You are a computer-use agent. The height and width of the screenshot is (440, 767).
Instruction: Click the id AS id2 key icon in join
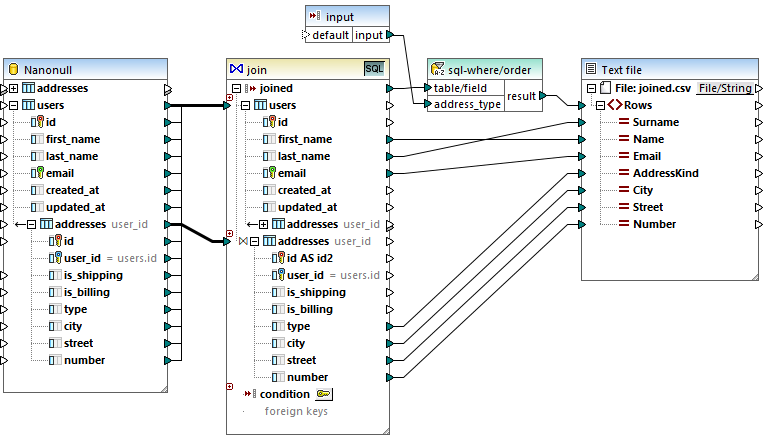(x=278, y=258)
